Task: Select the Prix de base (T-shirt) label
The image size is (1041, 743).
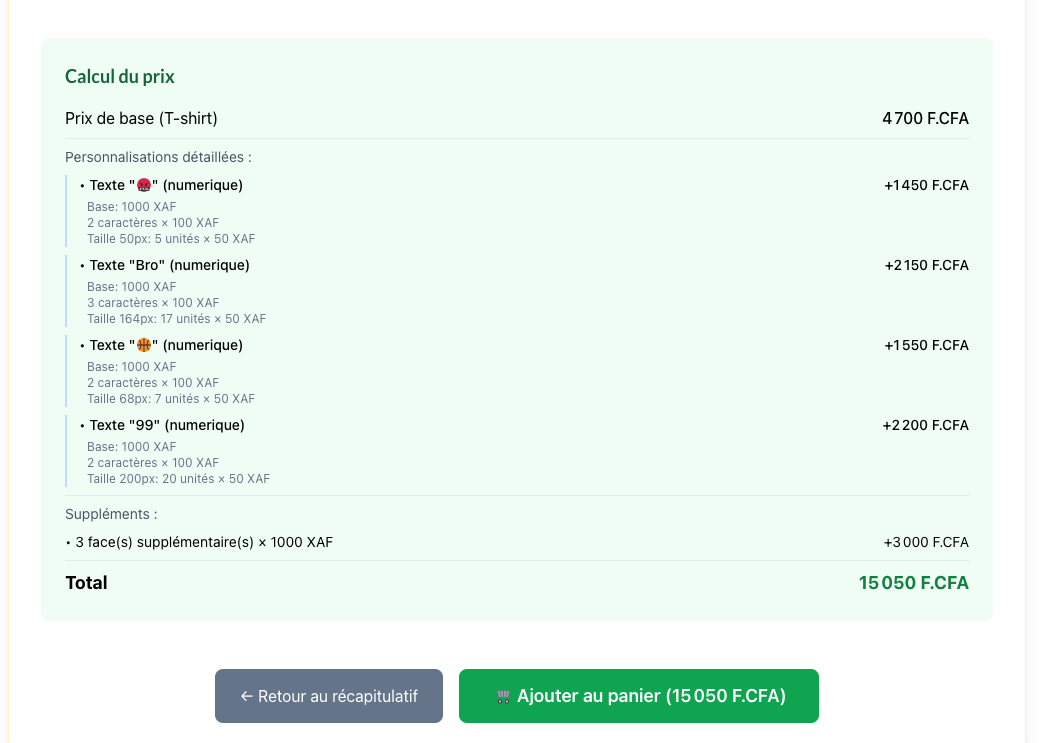Action: pyautogui.click(x=141, y=119)
